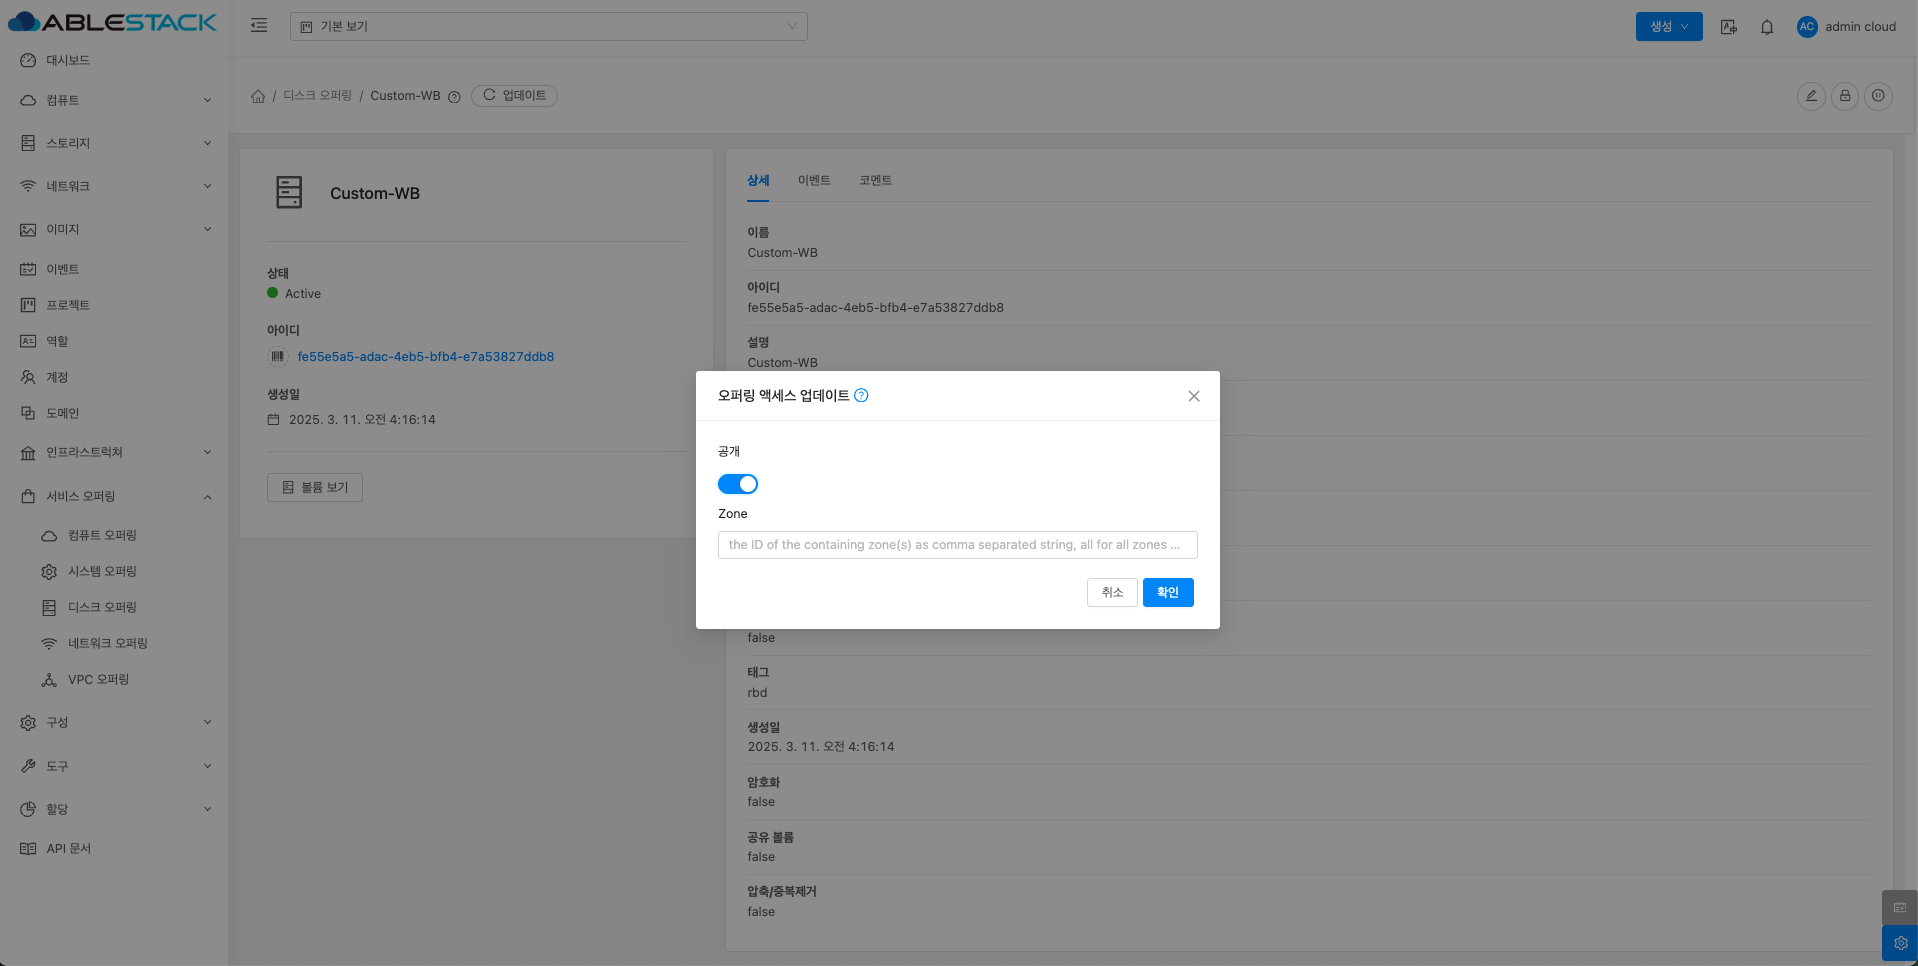Collapse the 서비스 오퍼링 sidebar menu

click(x=114, y=496)
